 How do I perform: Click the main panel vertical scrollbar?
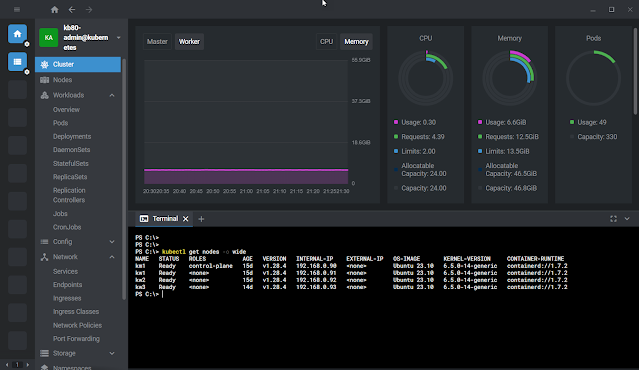(x=635, y=71)
